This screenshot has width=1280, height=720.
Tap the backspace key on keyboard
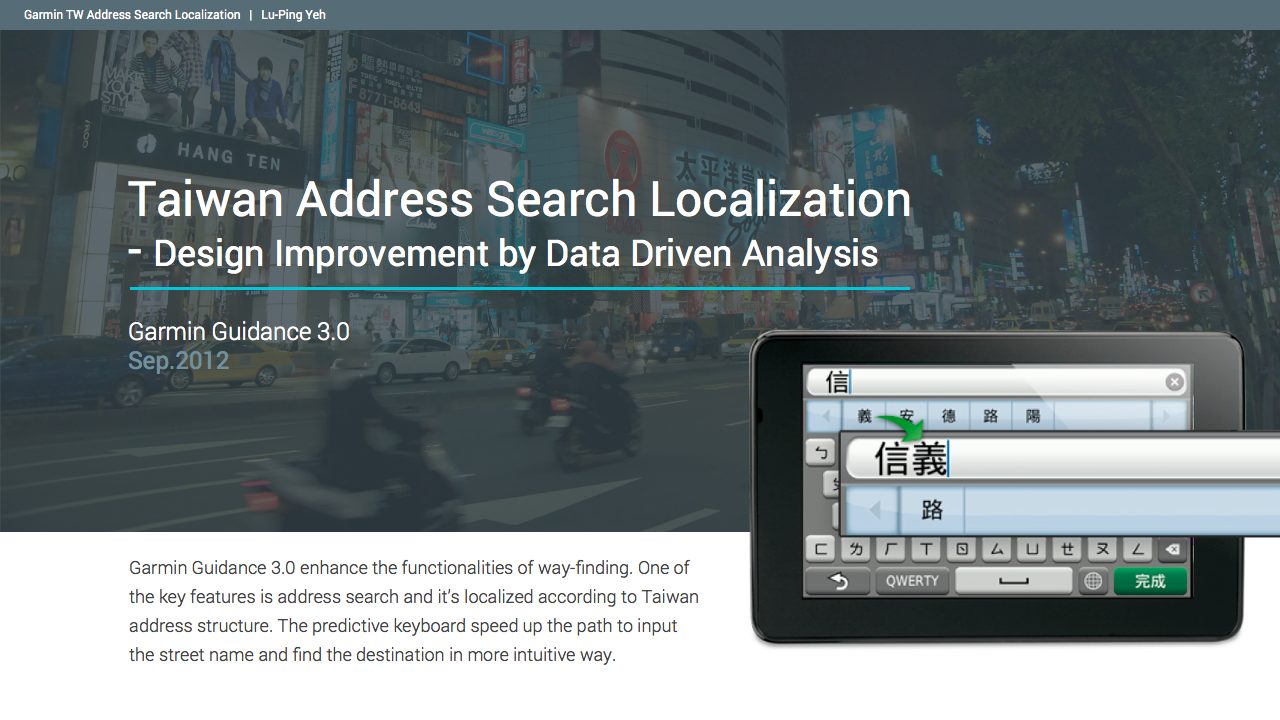[1172, 549]
